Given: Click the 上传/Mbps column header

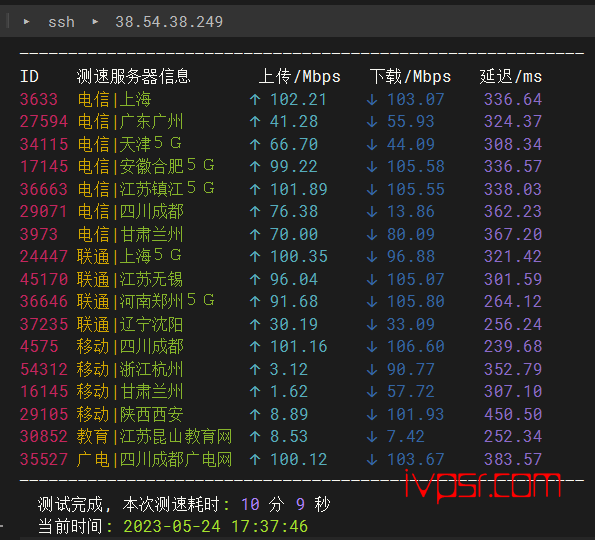Looking at the screenshot, I should 299,77.
